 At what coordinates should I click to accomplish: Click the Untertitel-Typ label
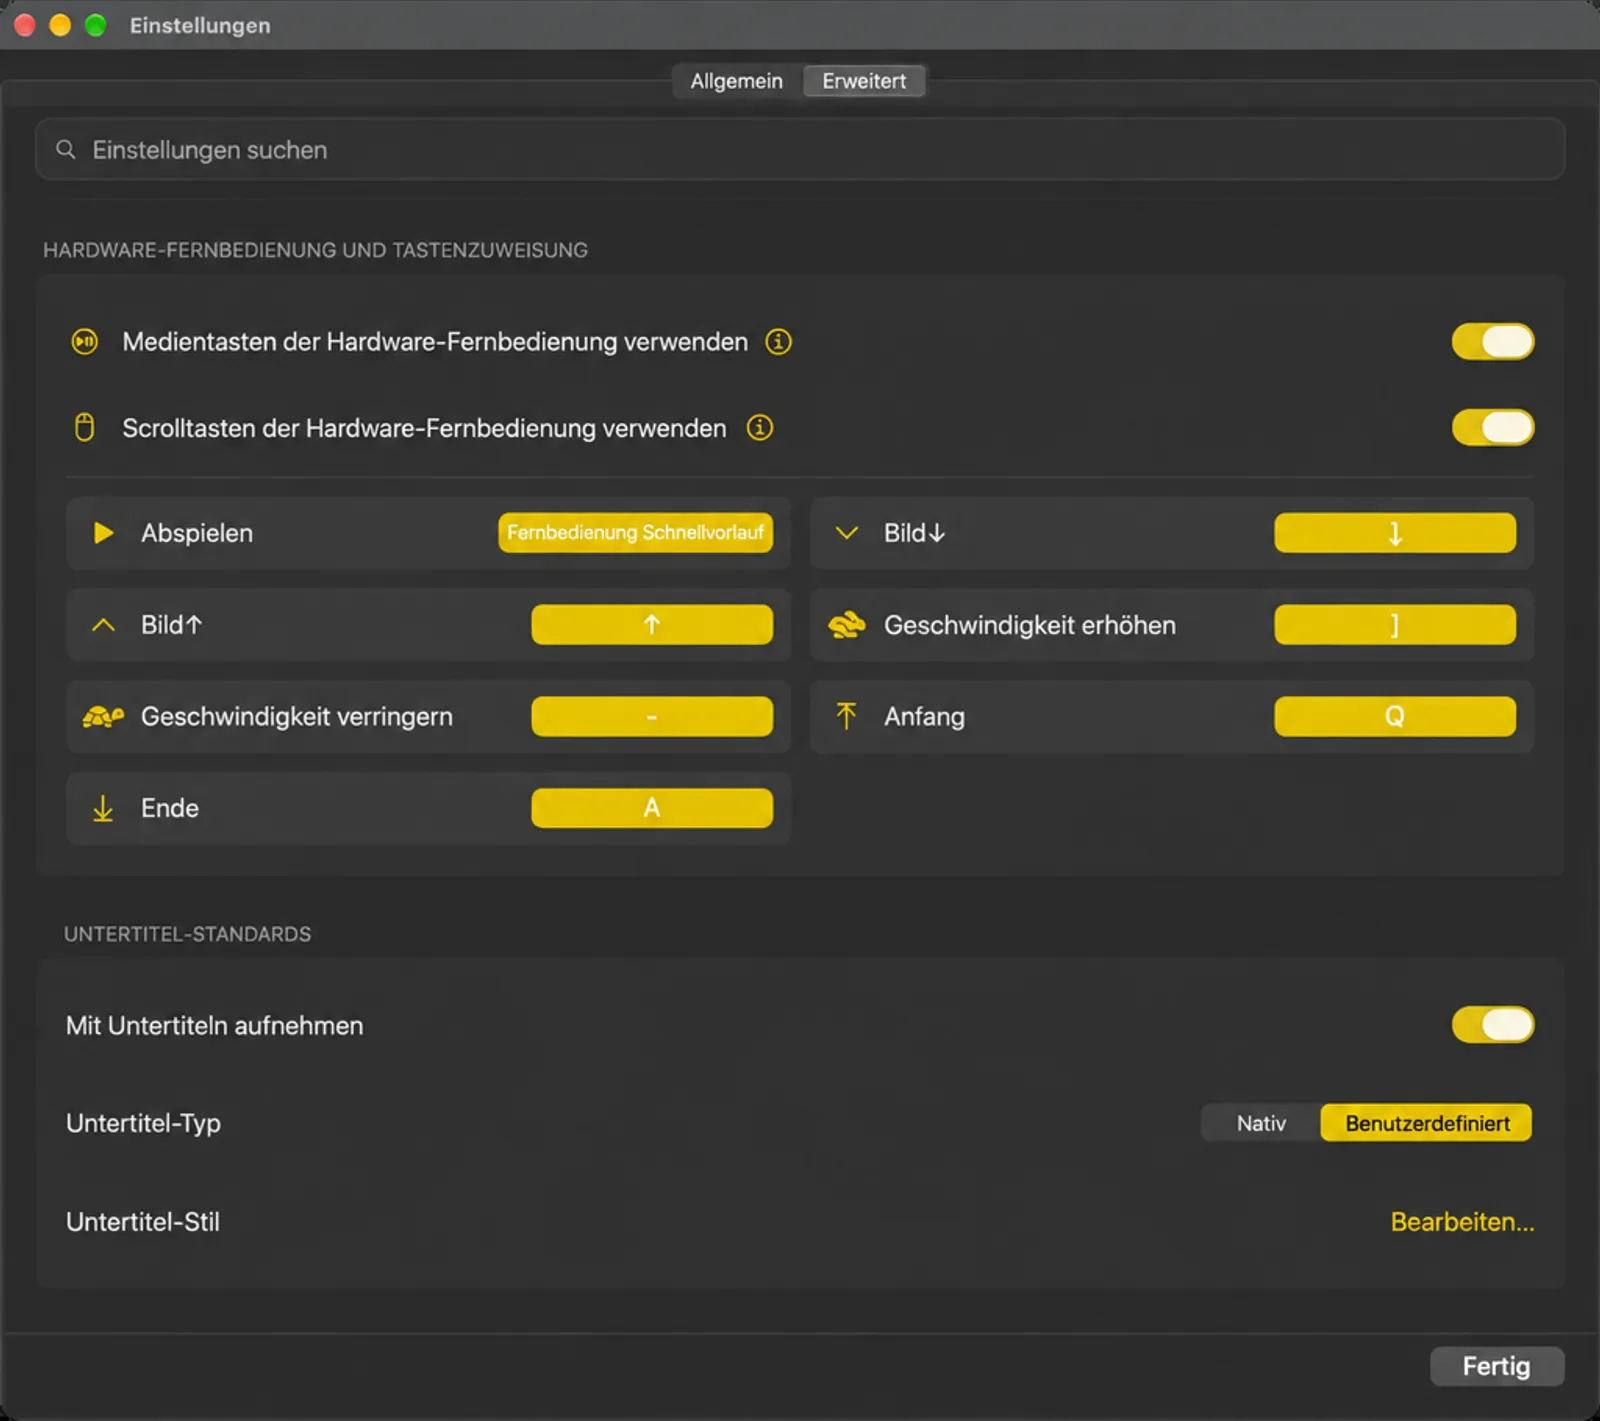pos(143,1123)
